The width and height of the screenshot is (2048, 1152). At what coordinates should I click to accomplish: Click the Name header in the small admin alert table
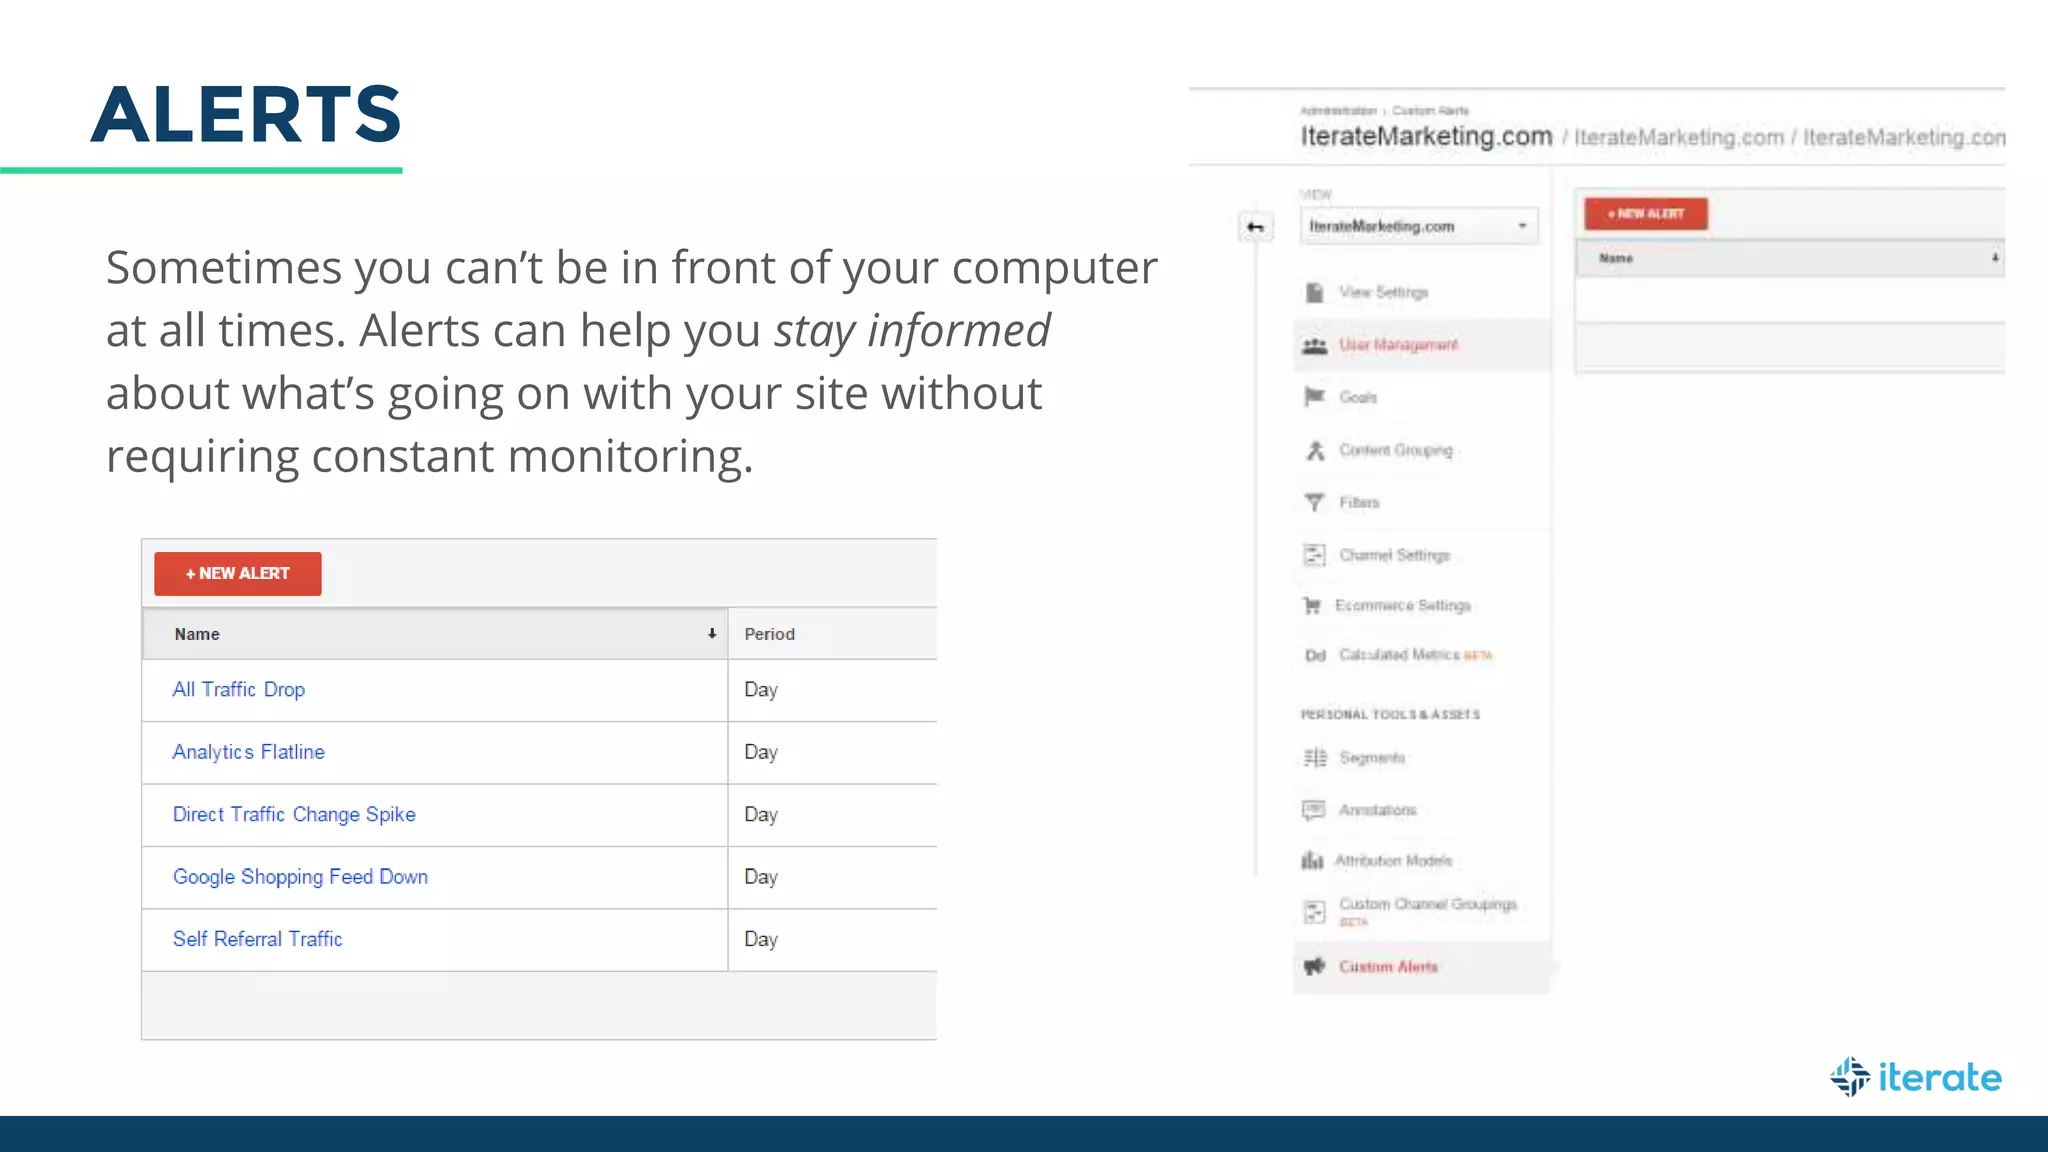1616,258
